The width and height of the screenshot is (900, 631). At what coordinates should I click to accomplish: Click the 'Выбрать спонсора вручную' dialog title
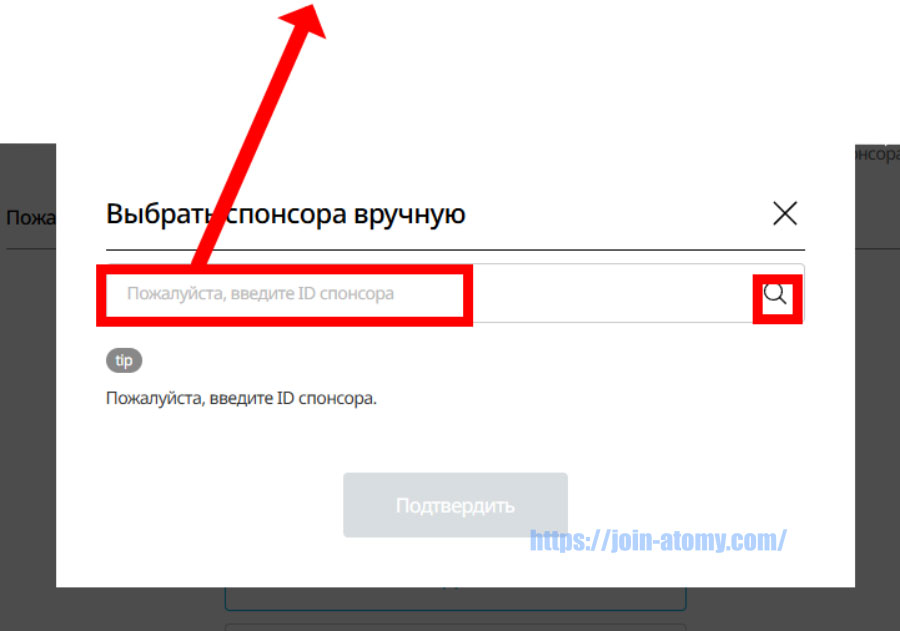point(284,213)
